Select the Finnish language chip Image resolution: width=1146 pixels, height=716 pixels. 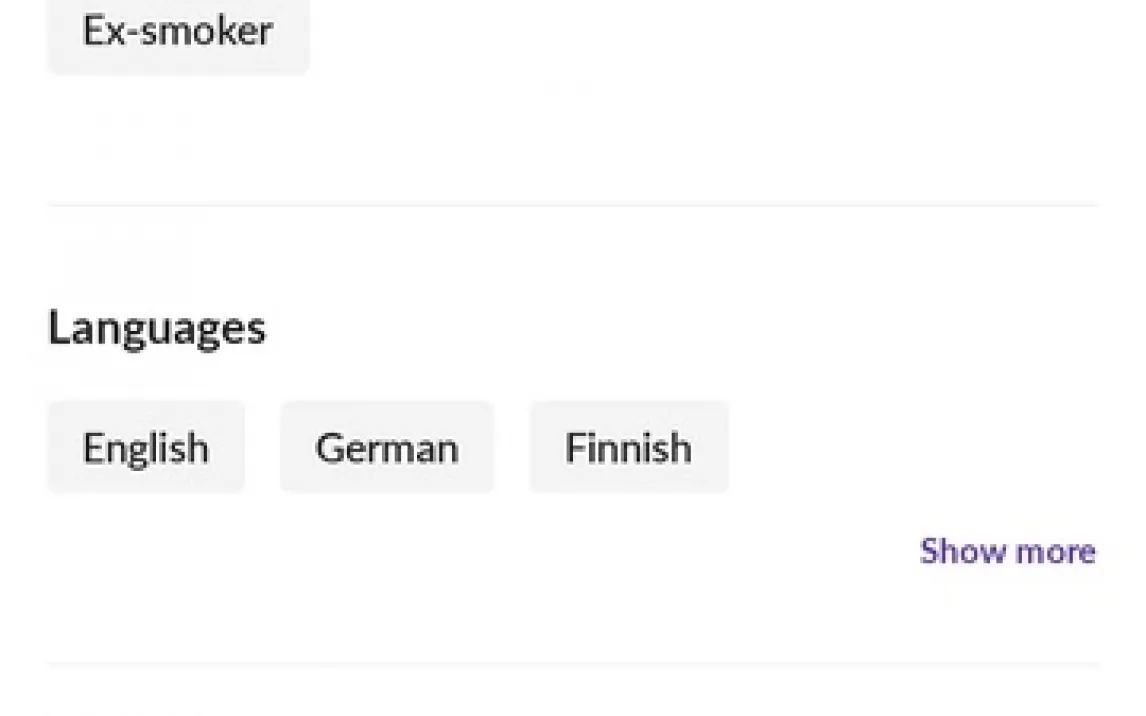pyautogui.click(x=628, y=447)
